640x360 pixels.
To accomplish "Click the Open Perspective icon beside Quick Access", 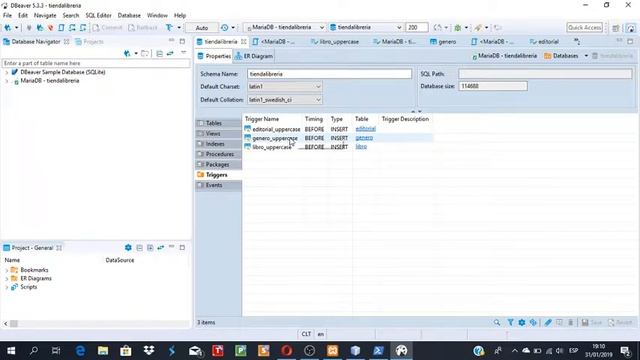I will (616, 28).
